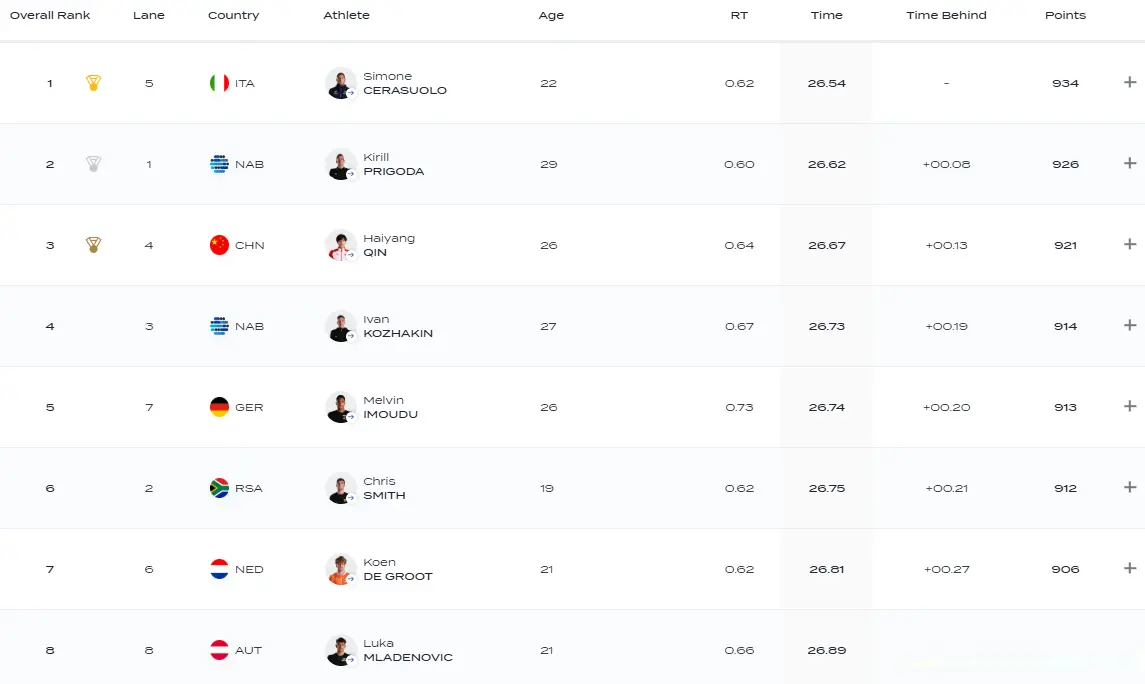Click the Austria flag icon
This screenshot has width=1145, height=684.
tap(219, 650)
